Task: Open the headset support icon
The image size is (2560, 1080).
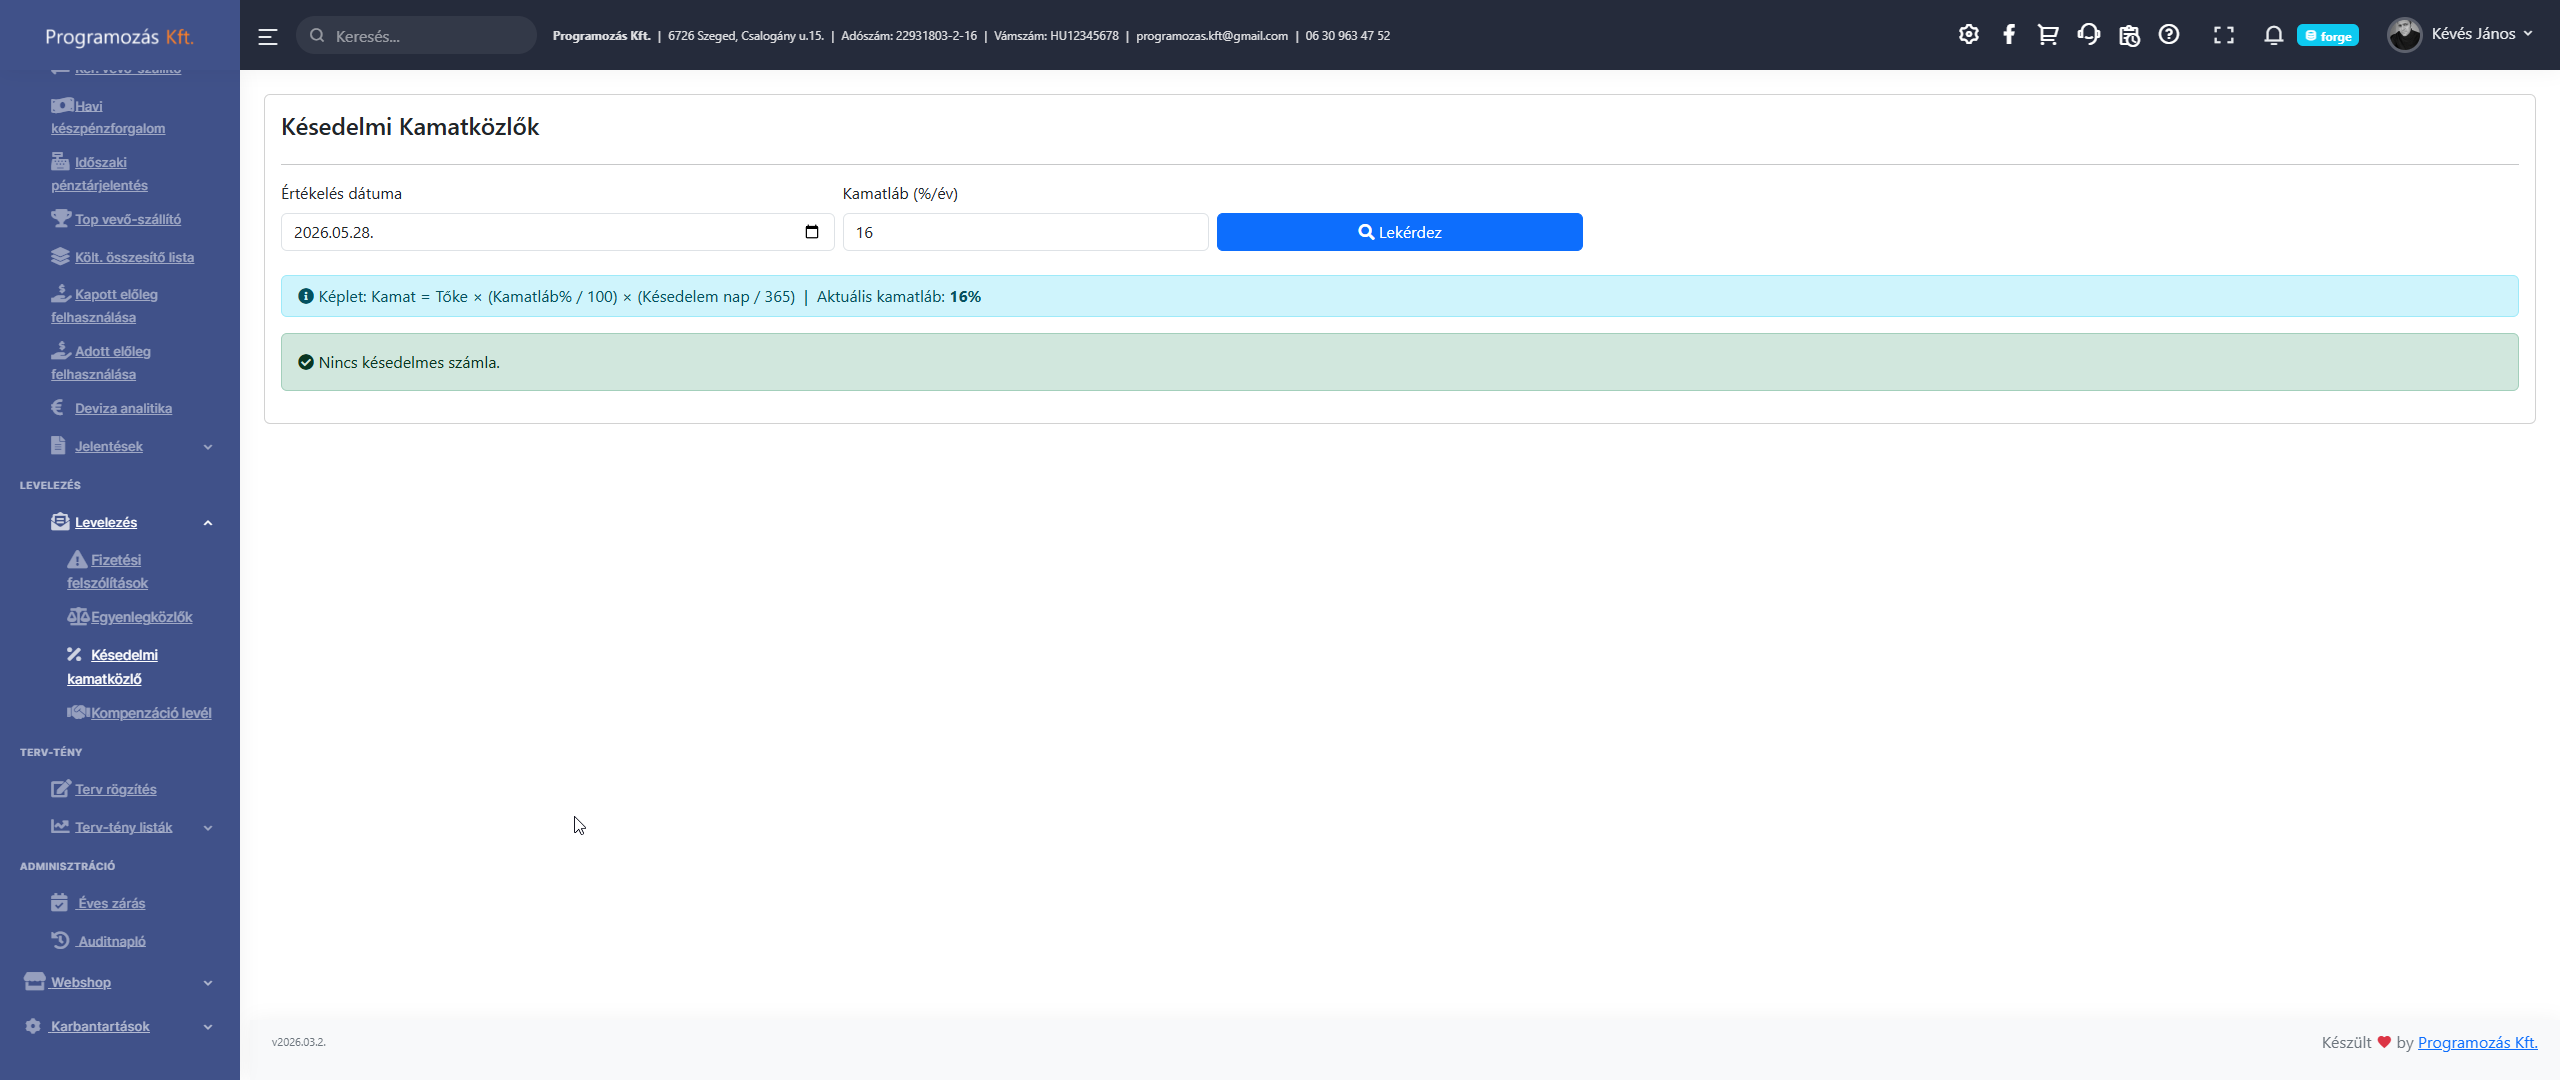Action: 2088,35
